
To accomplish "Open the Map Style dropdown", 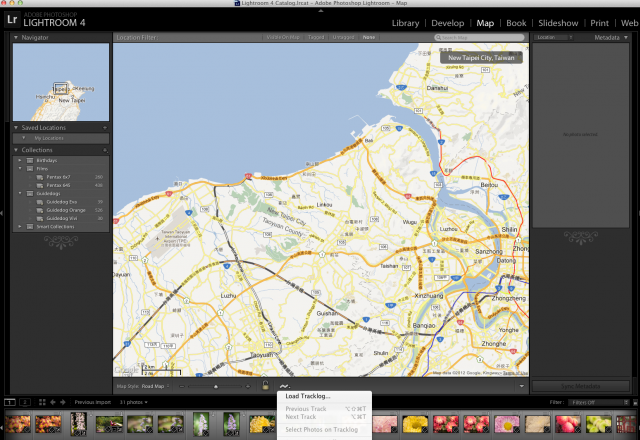I will point(156,386).
